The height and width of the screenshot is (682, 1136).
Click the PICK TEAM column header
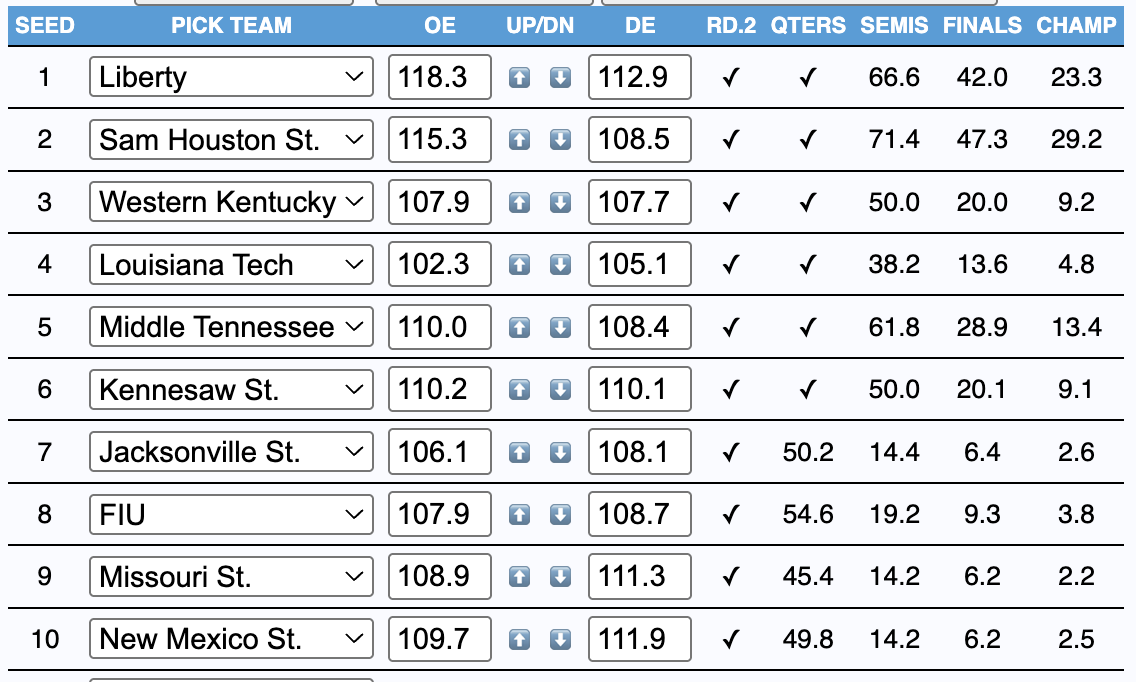pyautogui.click(x=231, y=26)
